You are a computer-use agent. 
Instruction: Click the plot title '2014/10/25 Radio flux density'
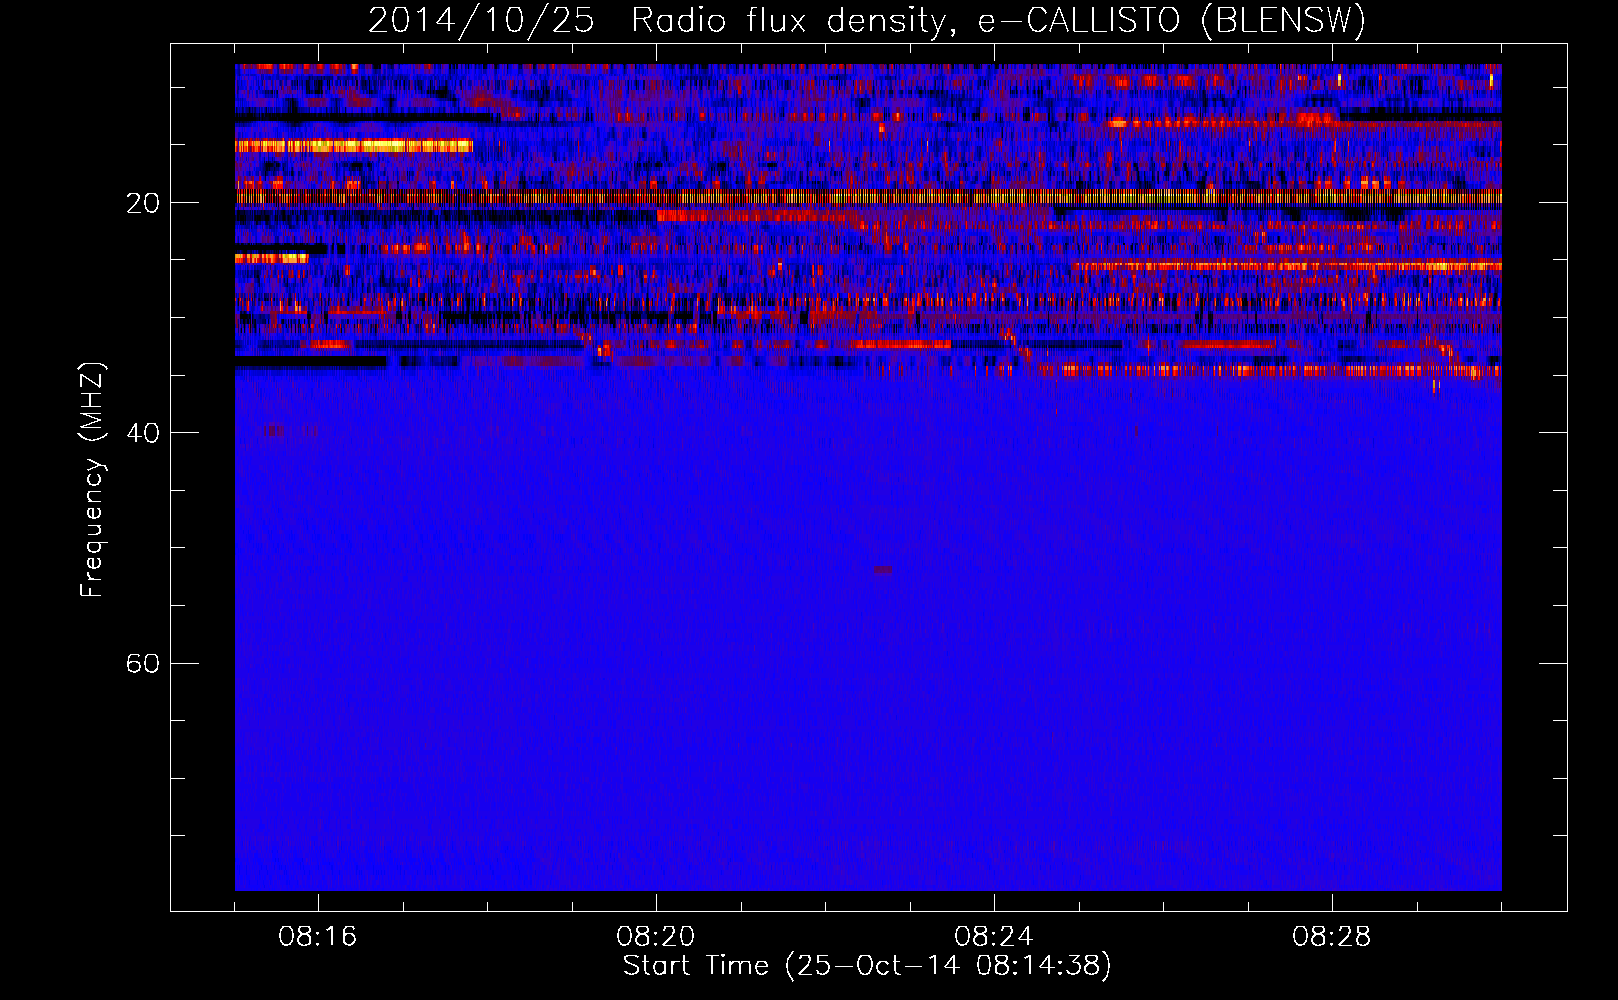coord(866,20)
